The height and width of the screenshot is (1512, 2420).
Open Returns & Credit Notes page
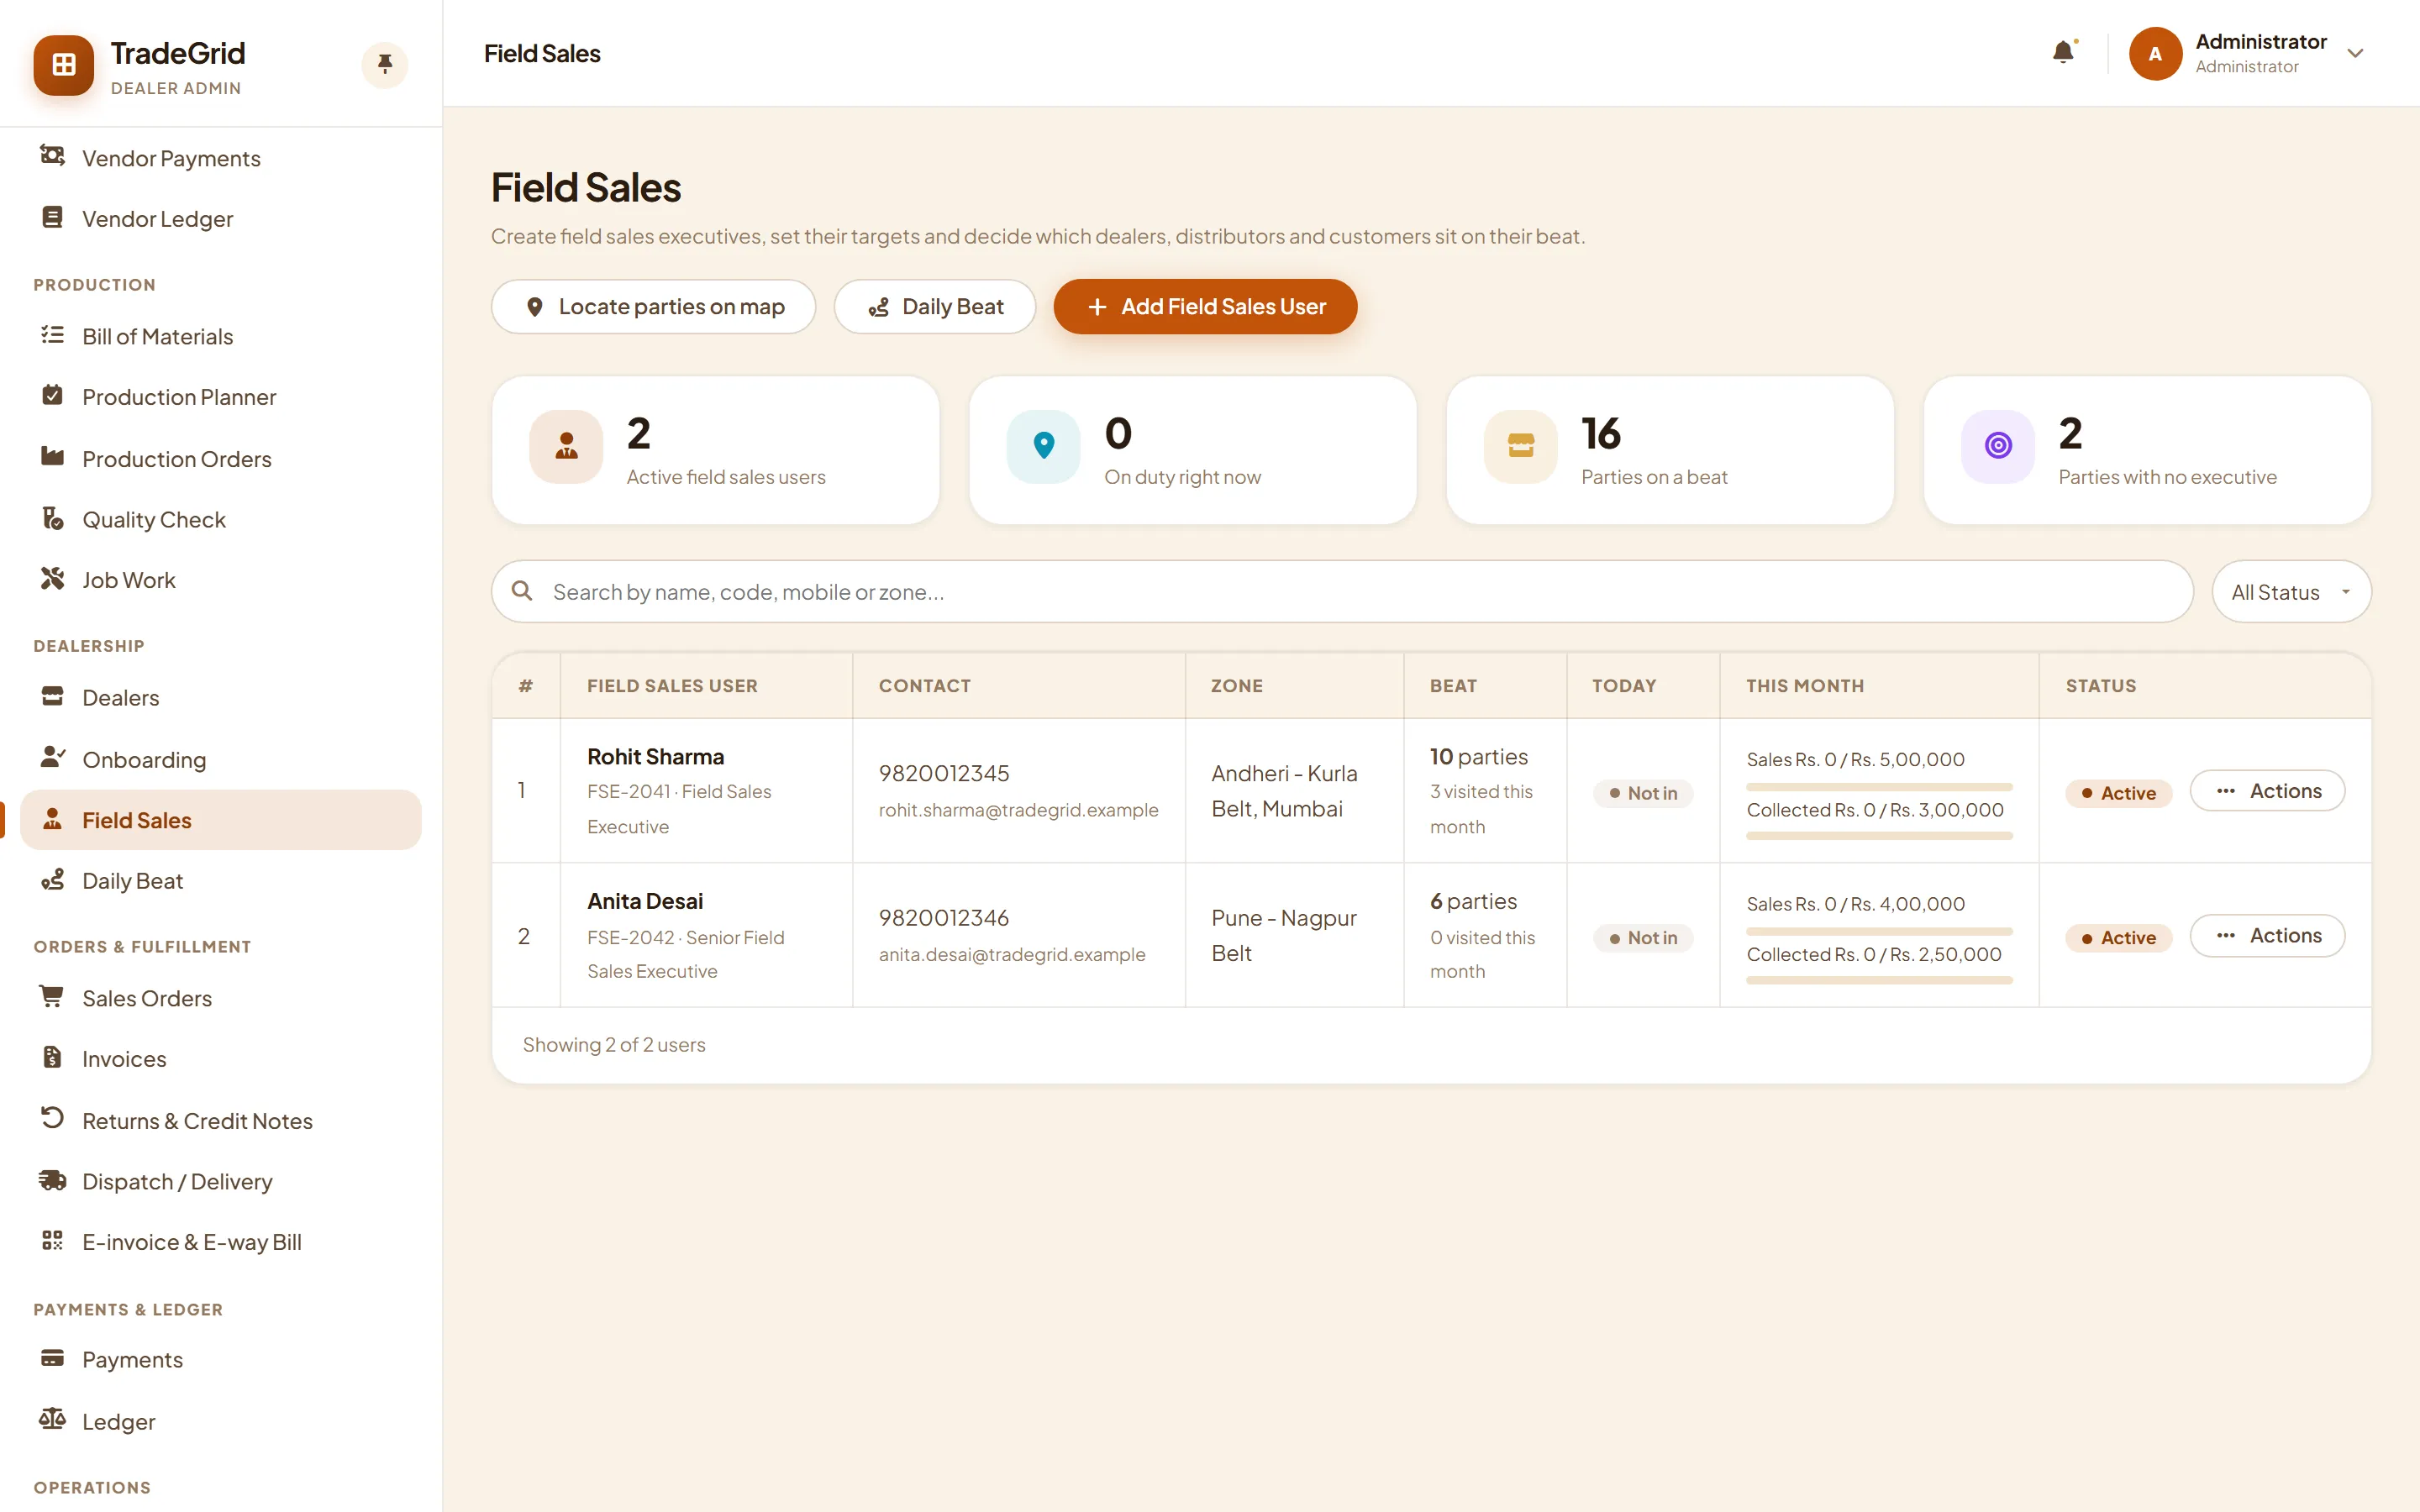pos(220,1121)
